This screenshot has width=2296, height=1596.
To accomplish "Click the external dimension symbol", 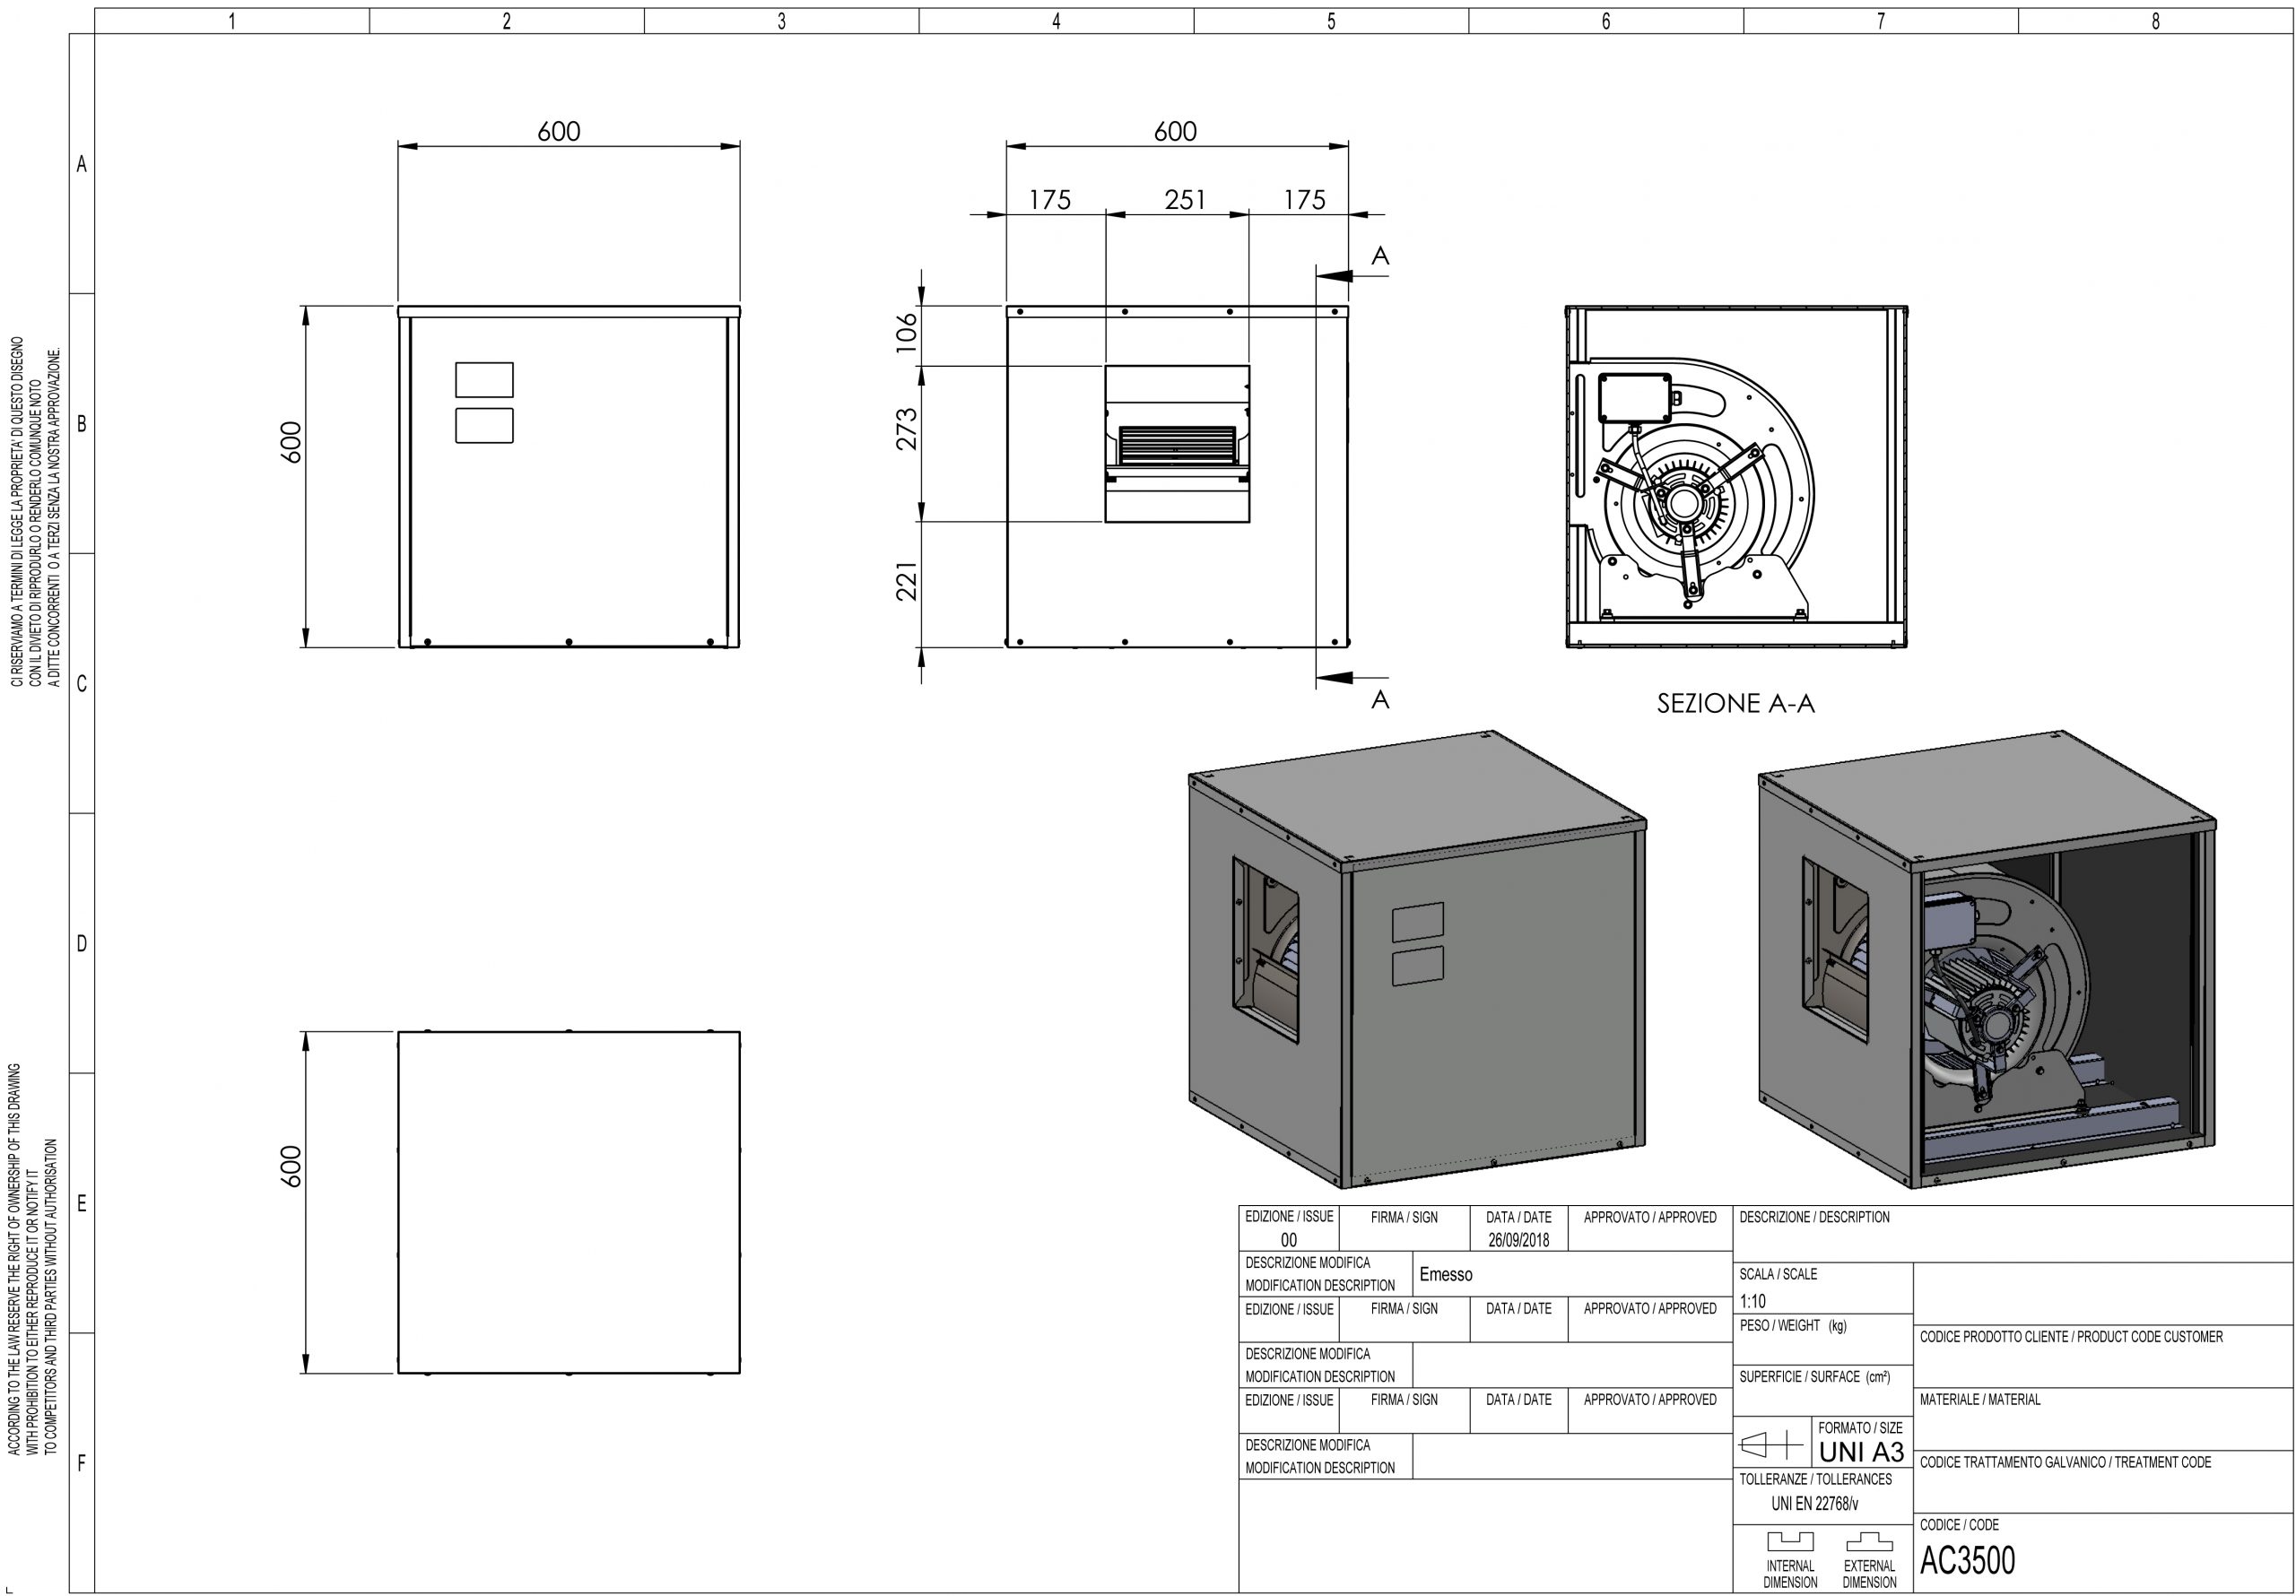I will tap(1869, 1541).
